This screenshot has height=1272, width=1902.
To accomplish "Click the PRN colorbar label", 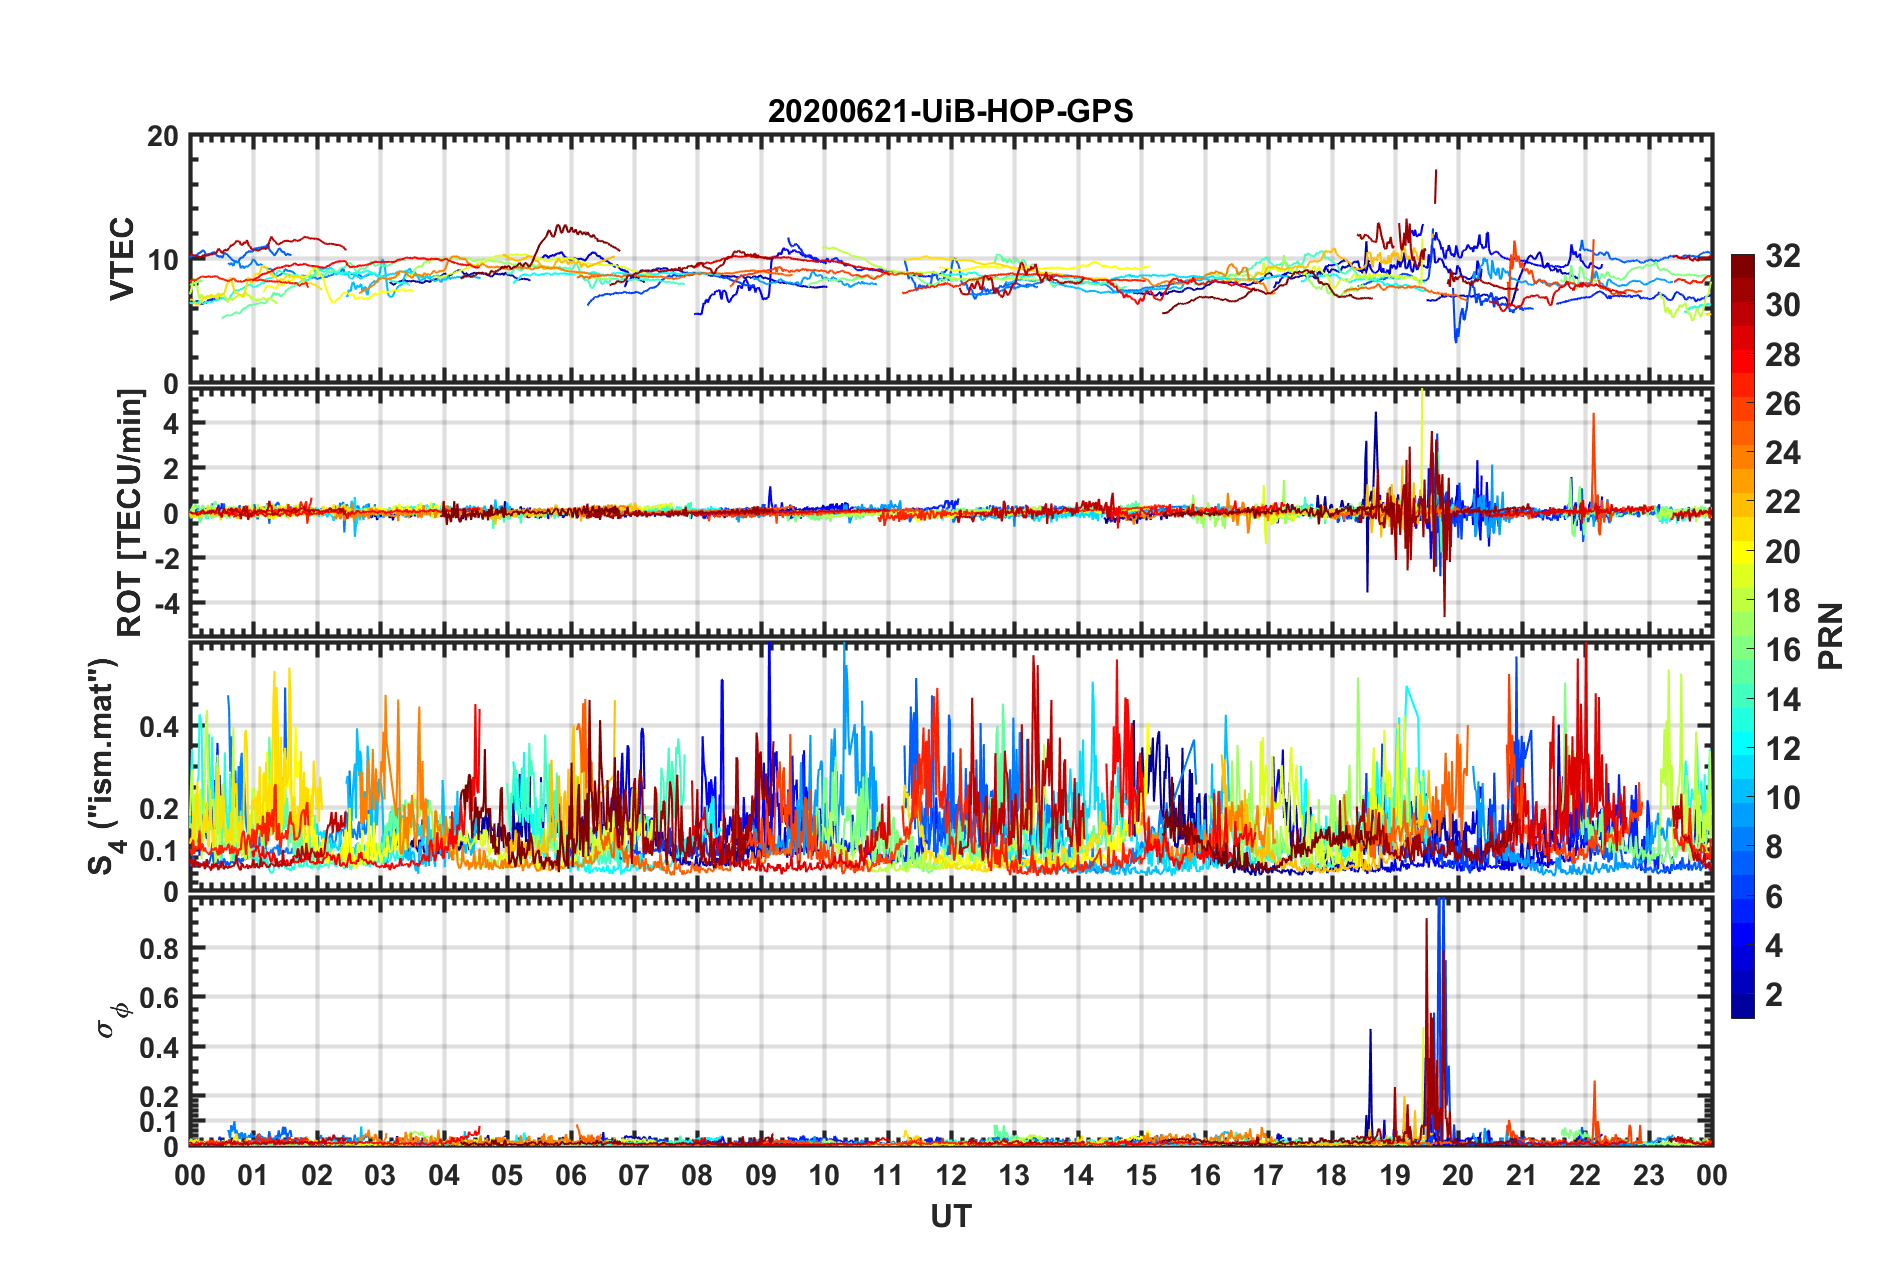I will pyautogui.click(x=1830, y=636).
